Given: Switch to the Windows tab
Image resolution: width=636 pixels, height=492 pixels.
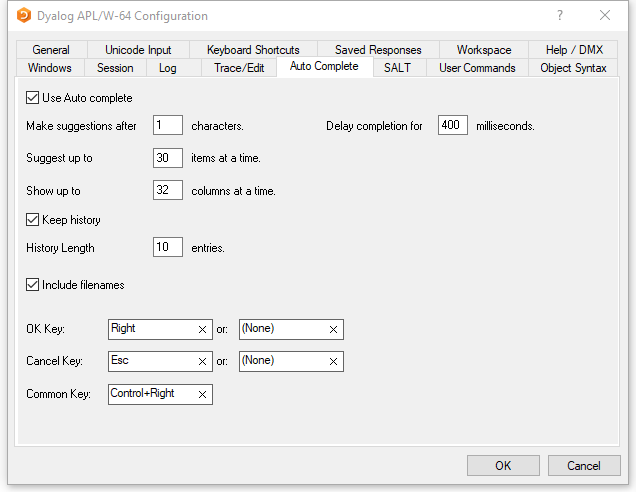Looking at the screenshot, I should pyautogui.click(x=50, y=68).
